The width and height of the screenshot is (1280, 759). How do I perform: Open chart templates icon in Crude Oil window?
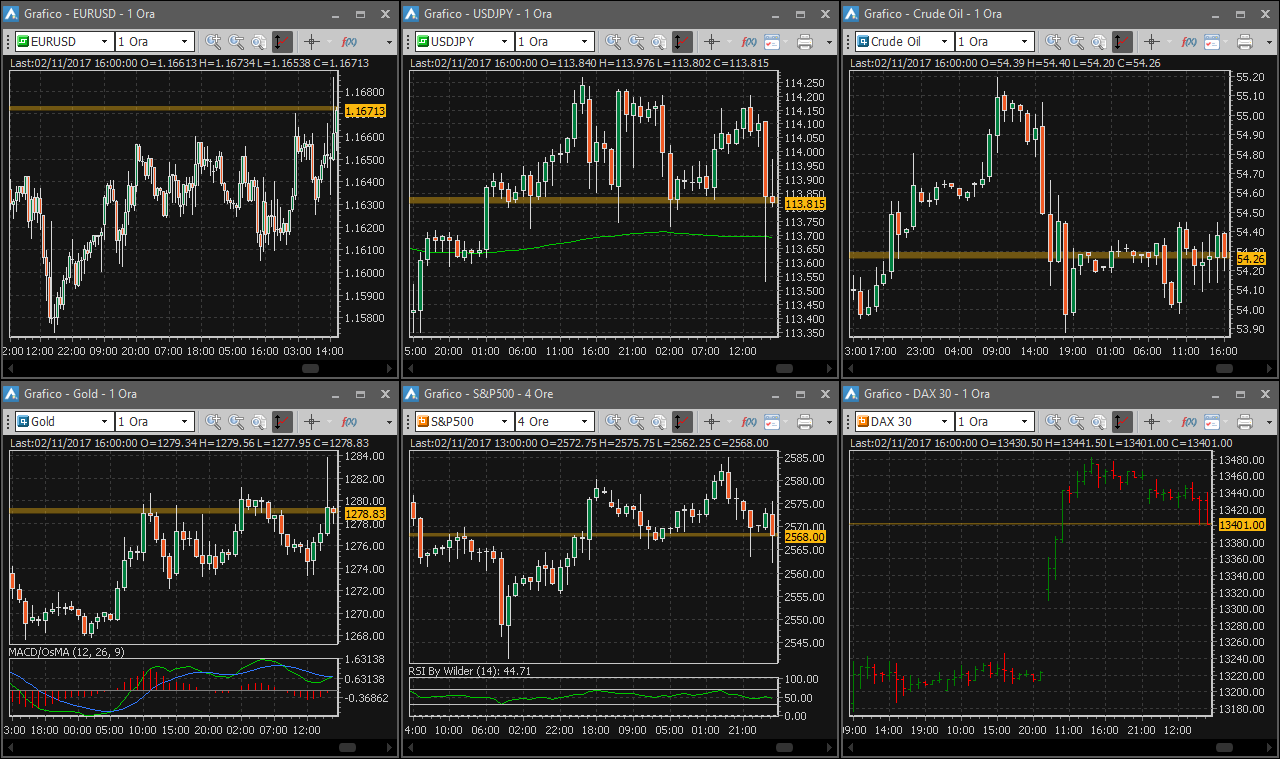click(x=1212, y=42)
